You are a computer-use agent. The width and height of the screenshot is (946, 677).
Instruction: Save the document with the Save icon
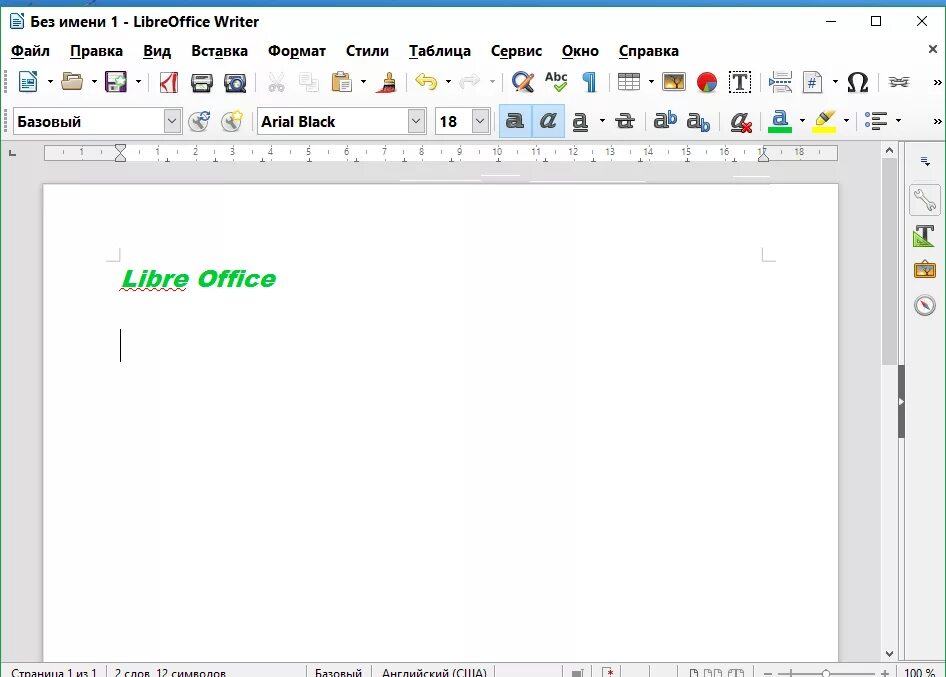(x=116, y=81)
